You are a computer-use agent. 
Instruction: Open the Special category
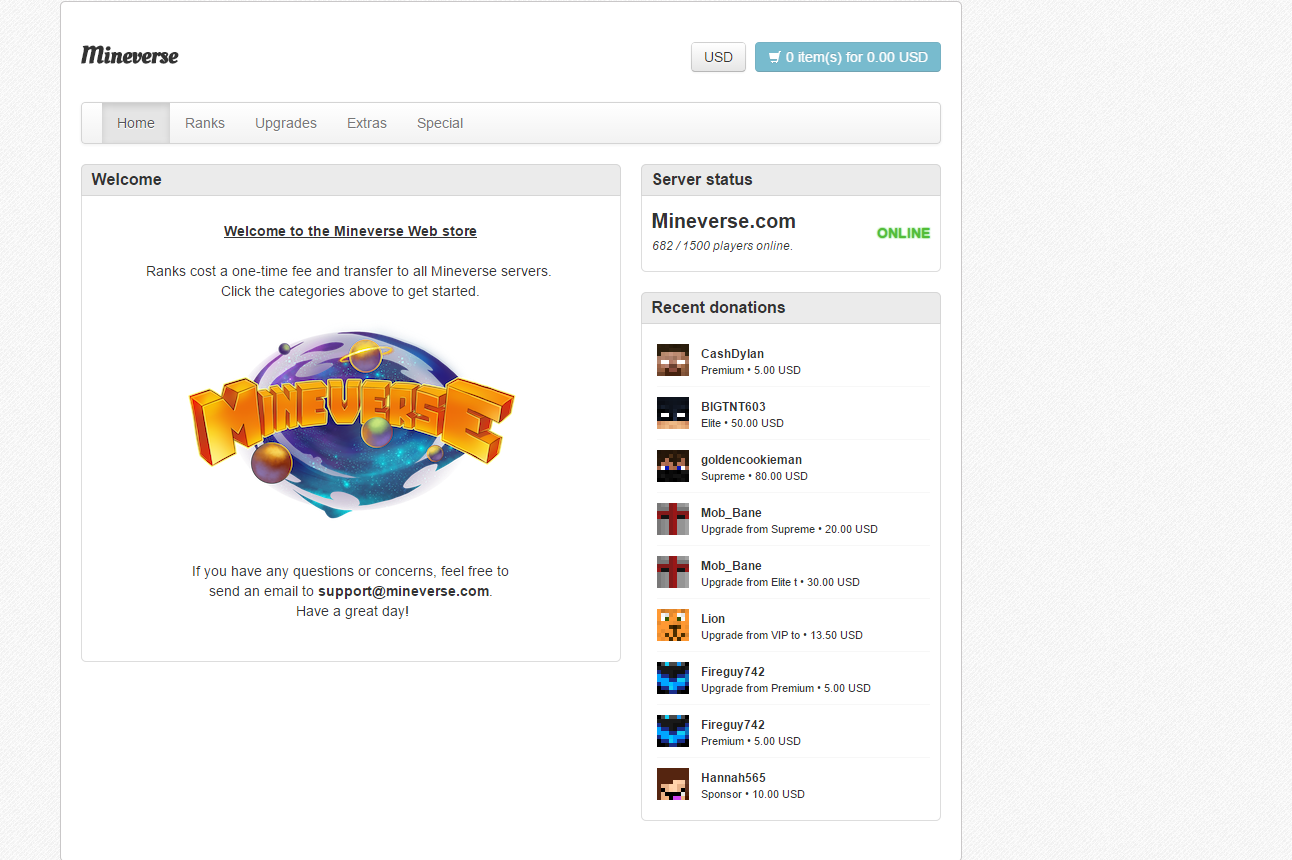point(440,123)
